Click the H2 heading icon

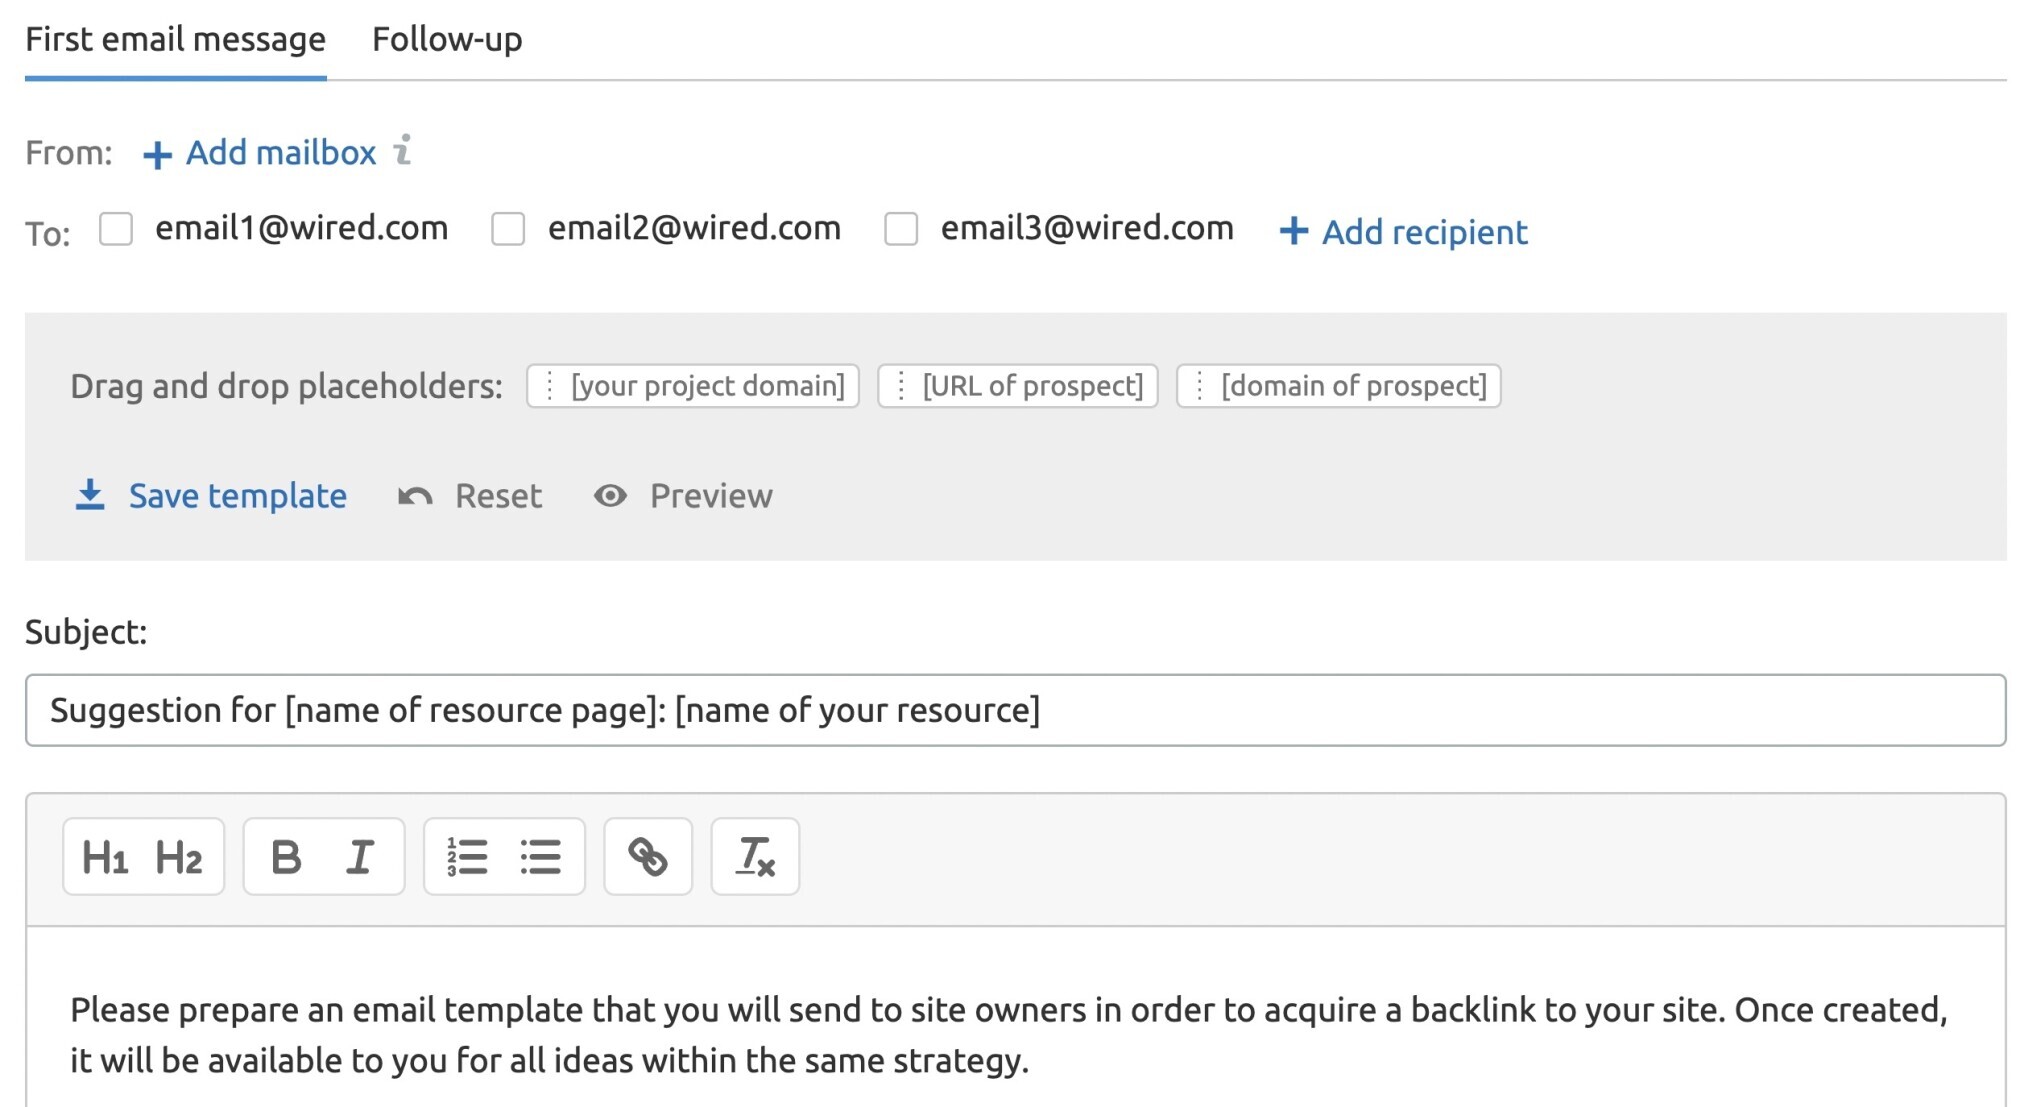click(x=179, y=856)
